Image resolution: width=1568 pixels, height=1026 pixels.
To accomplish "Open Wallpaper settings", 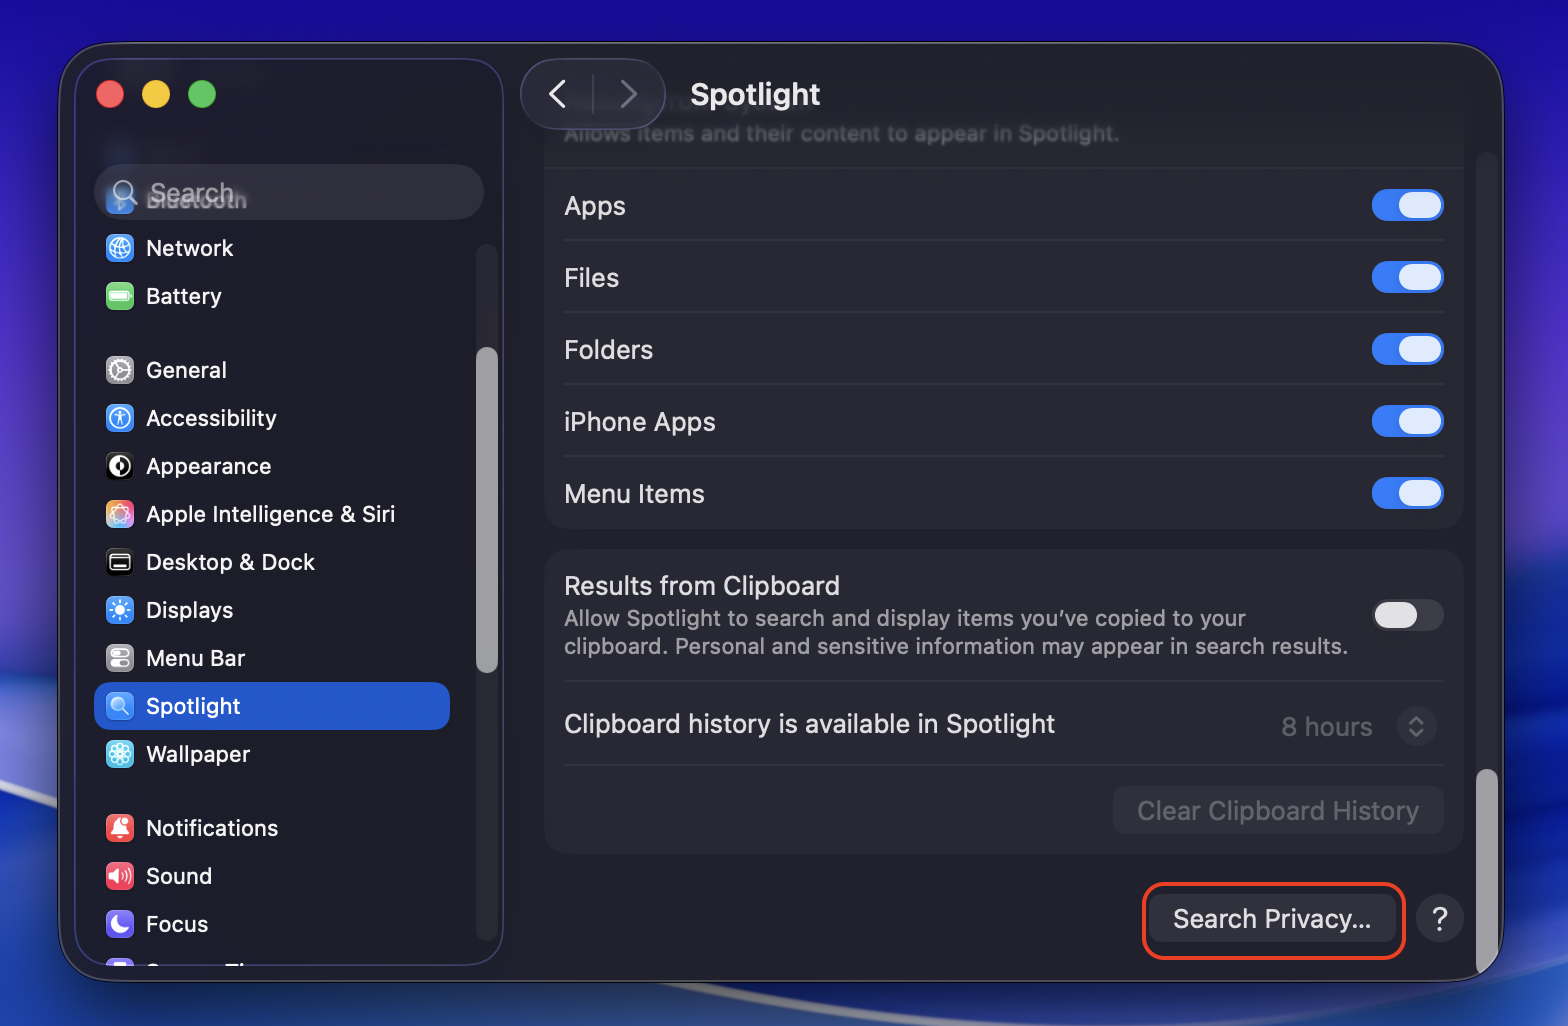I will coord(272,754).
